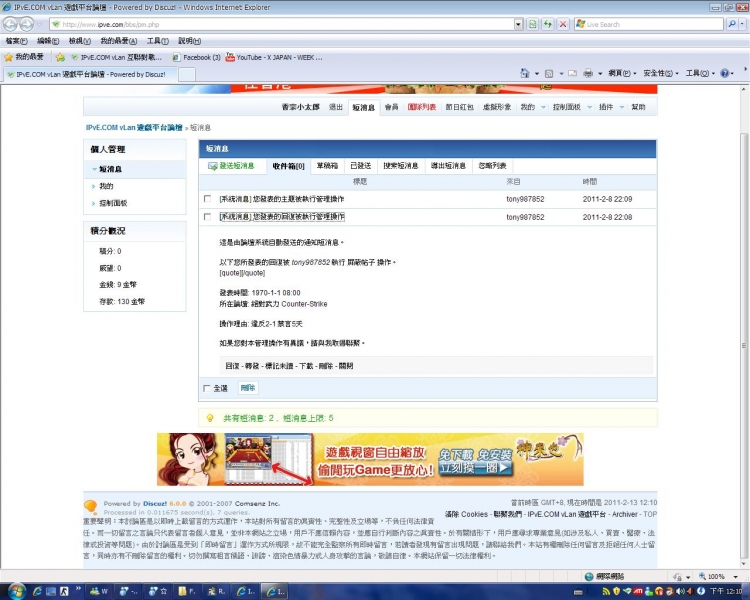Open the 說明 (Help) menu
This screenshot has width=750, height=600.
pos(189,41)
